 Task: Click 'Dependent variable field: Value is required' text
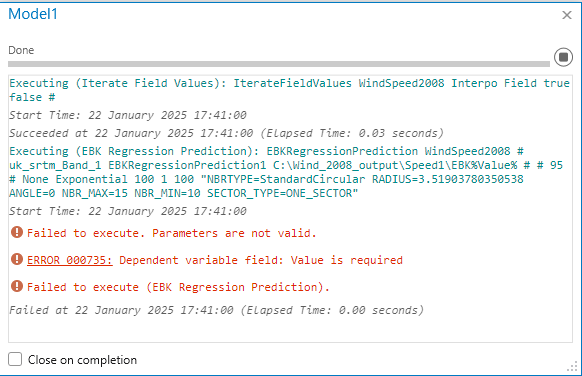261,260
